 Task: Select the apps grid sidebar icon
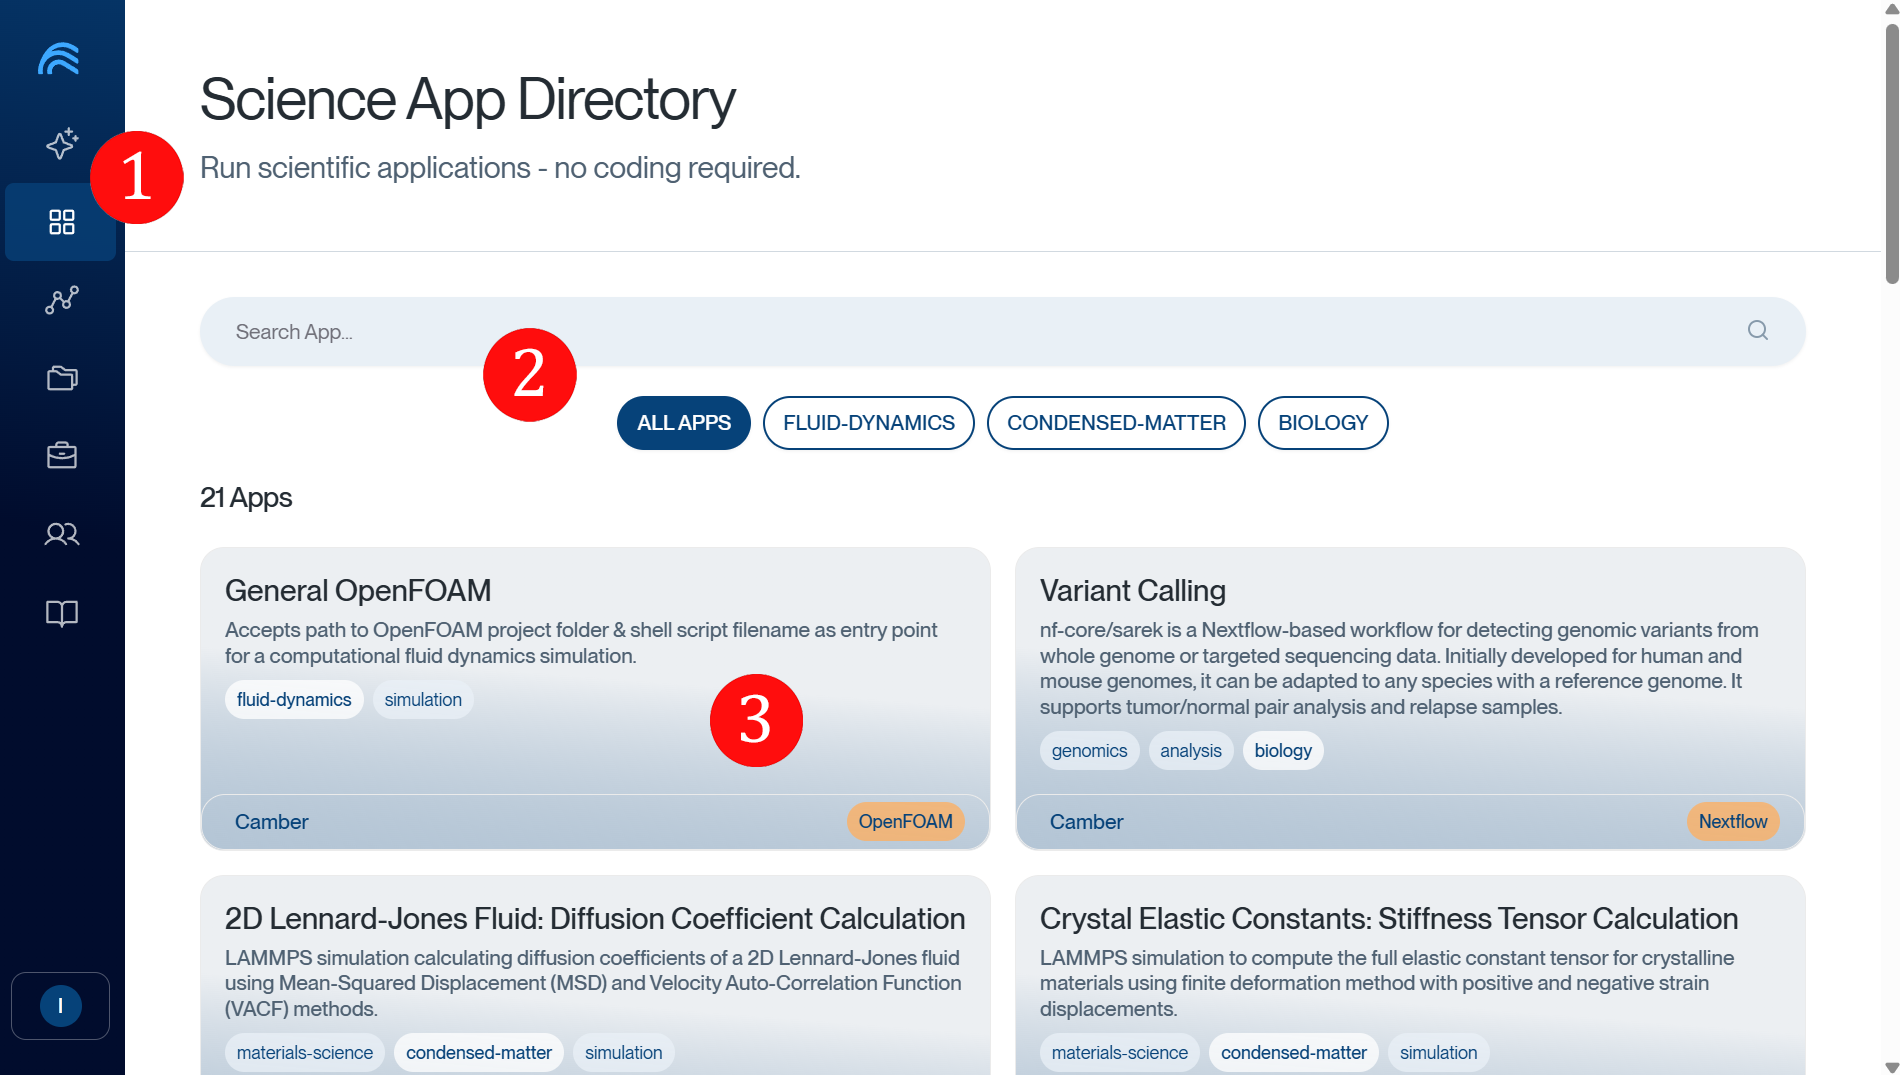61,222
